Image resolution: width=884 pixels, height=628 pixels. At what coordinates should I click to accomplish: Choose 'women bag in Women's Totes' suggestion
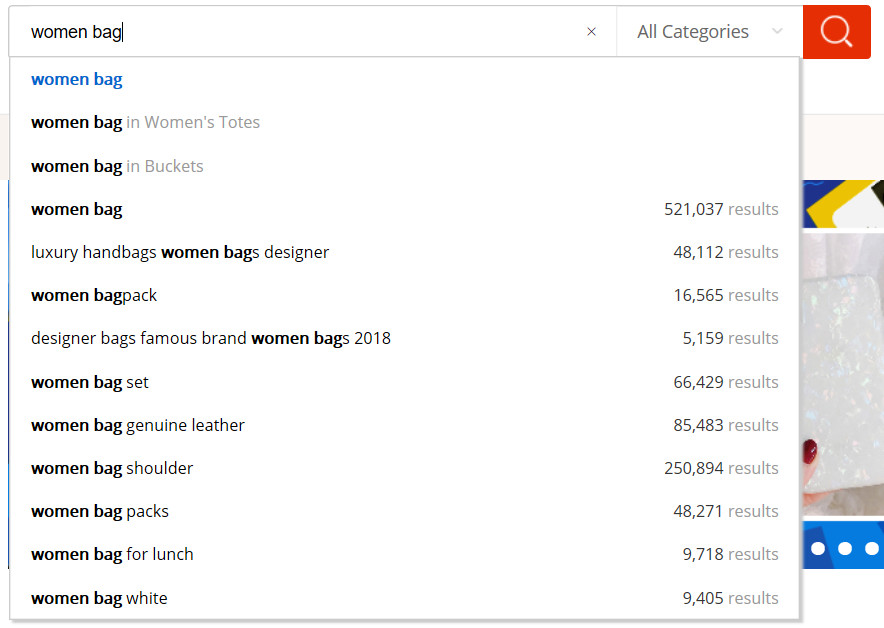click(x=145, y=123)
